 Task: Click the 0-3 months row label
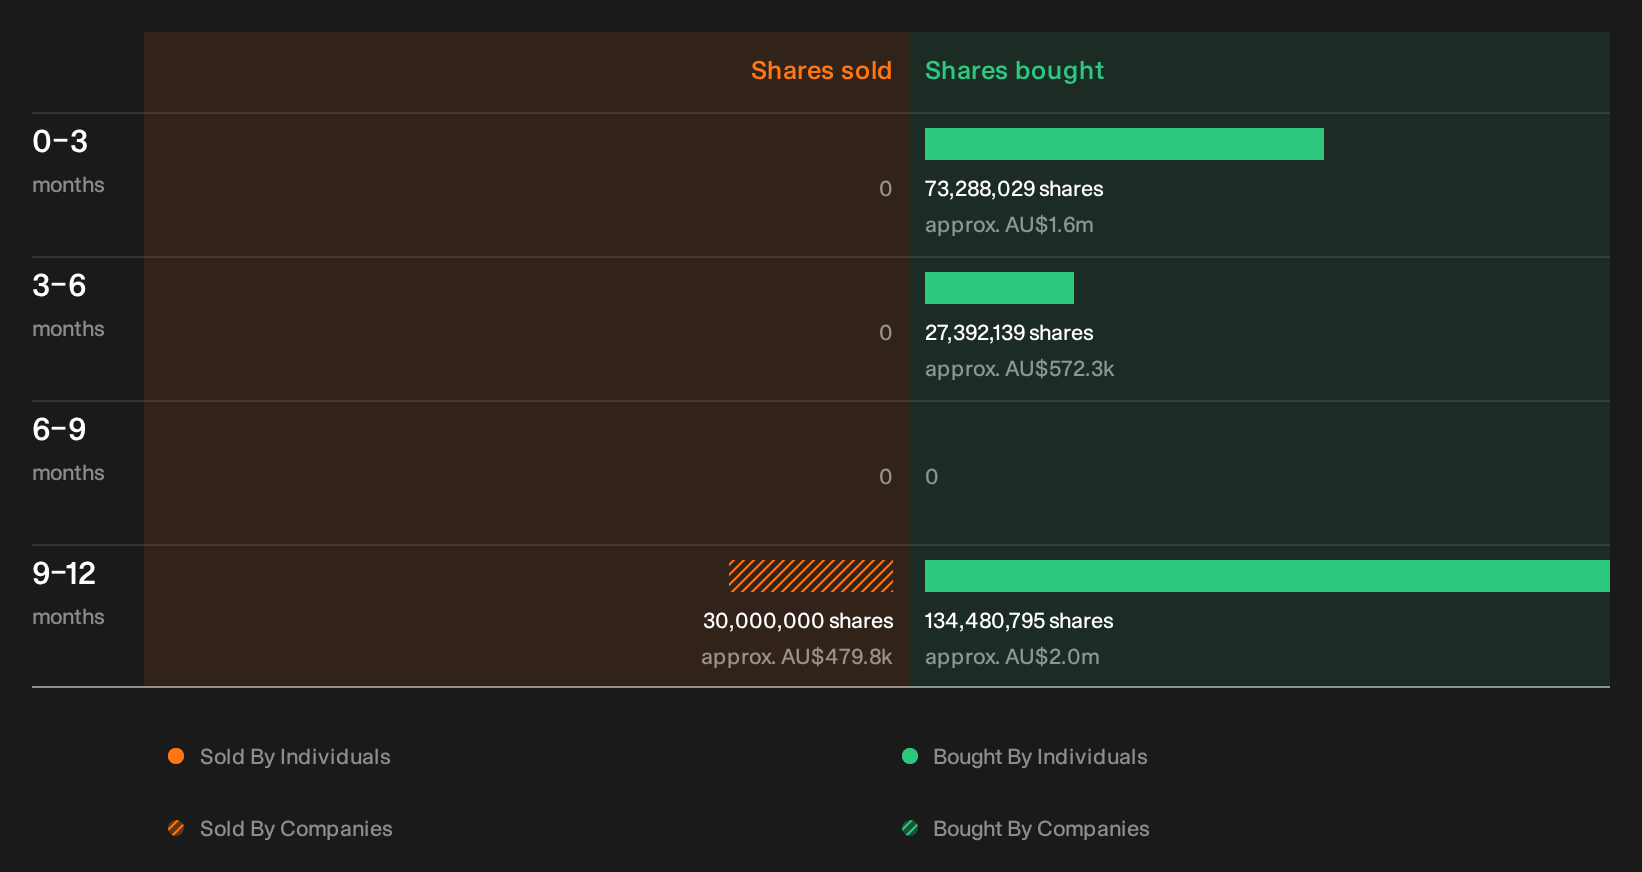(68, 161)
